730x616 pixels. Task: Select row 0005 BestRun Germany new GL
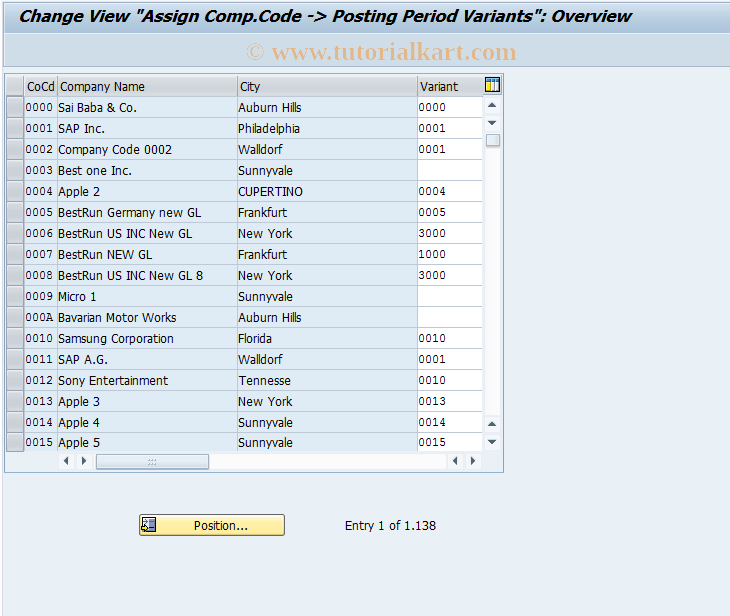15,212
